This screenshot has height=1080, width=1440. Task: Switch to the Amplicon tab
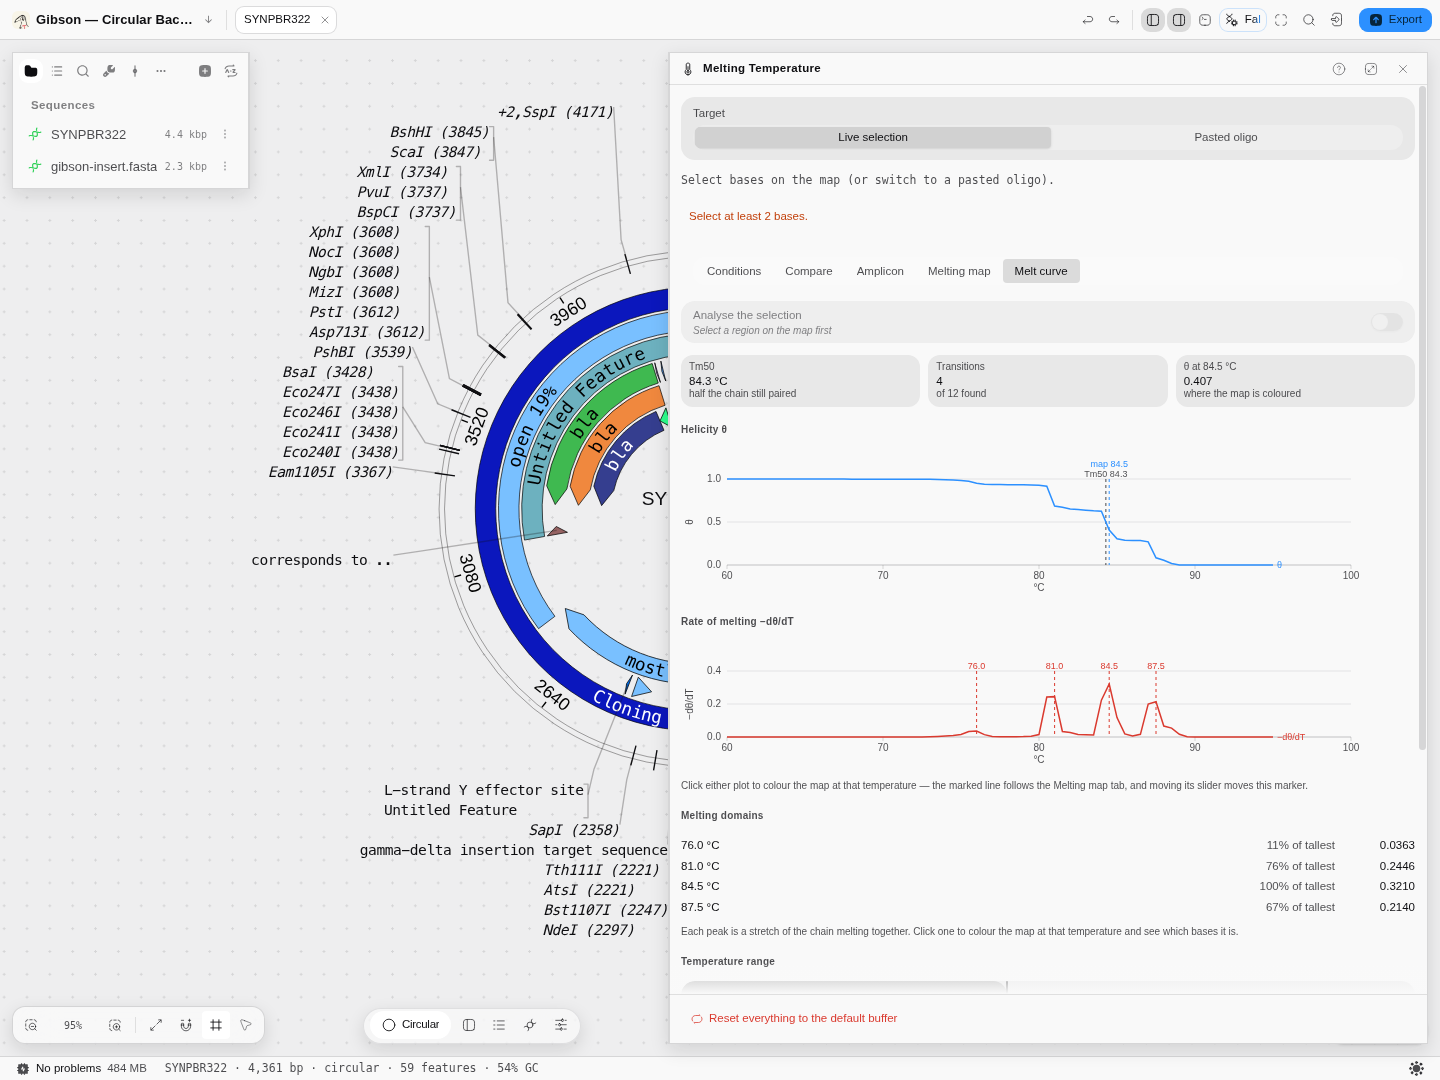tap(880, 271)
